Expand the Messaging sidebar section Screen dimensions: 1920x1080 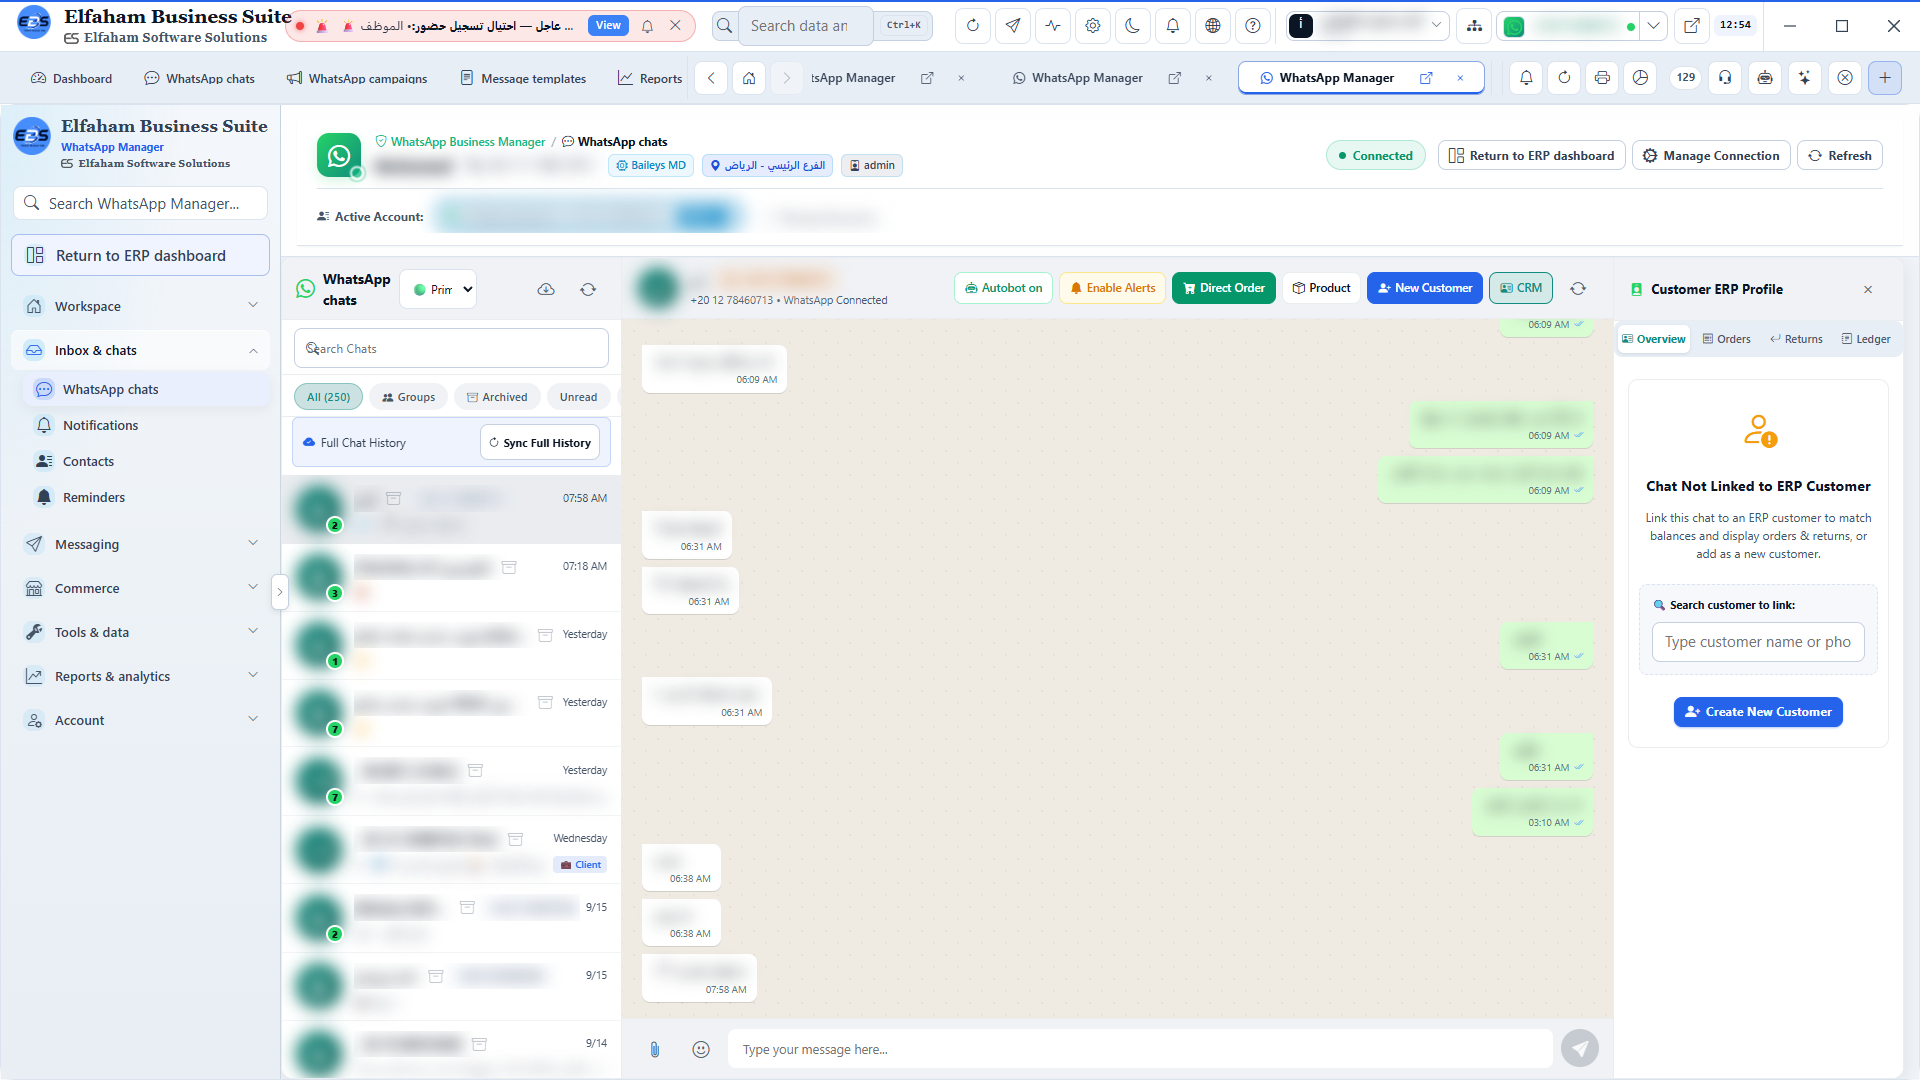pos(141,544)
